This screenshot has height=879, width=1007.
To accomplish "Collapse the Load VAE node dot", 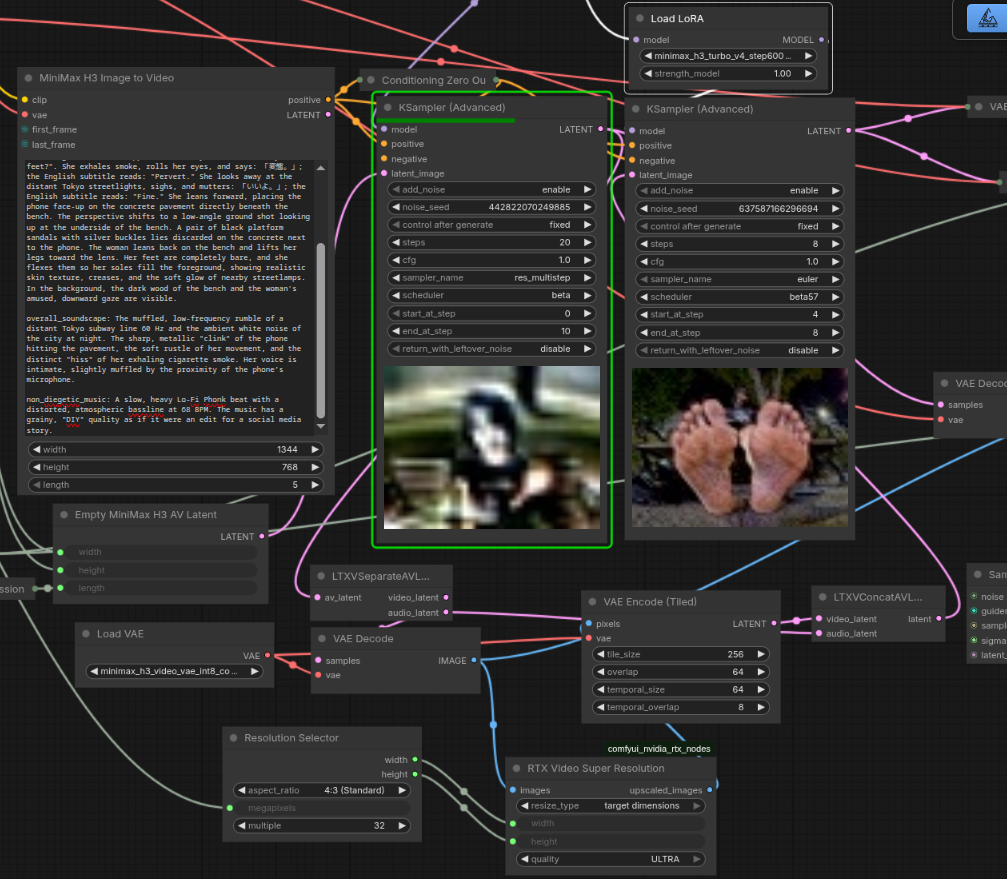I will point(86,634).
